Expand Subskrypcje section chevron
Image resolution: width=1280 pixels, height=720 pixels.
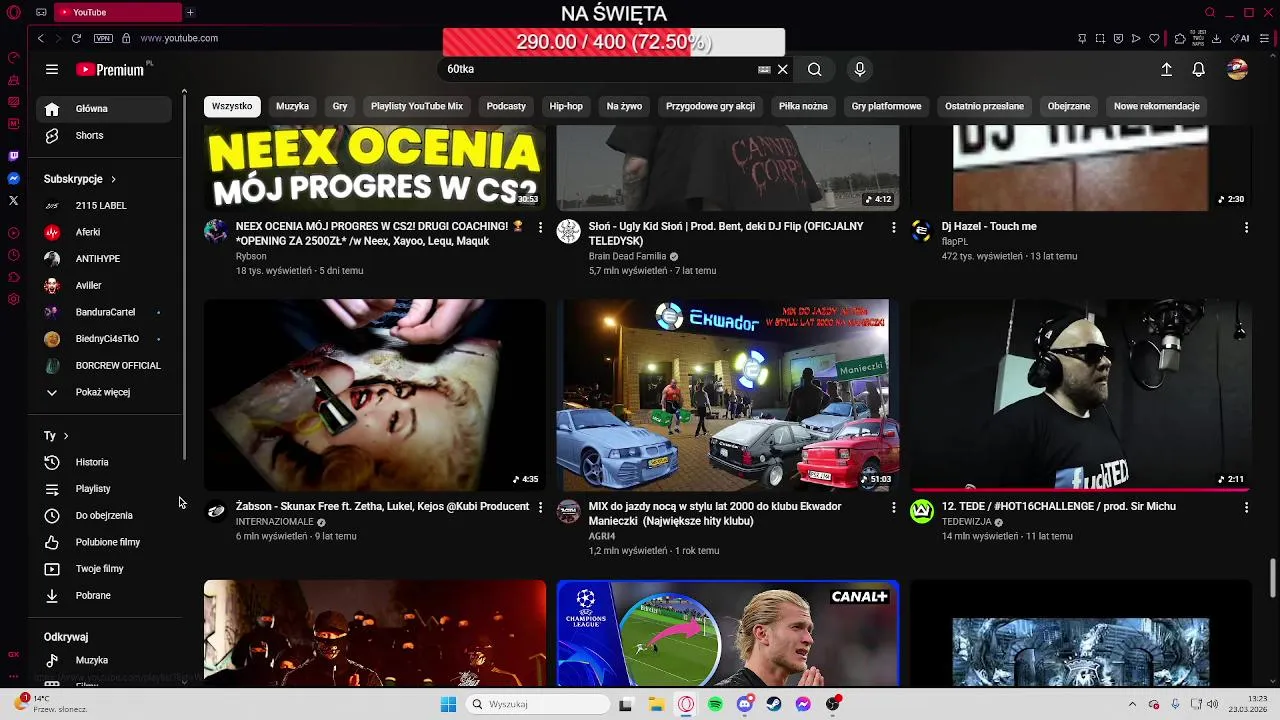[x=113, y=179]
